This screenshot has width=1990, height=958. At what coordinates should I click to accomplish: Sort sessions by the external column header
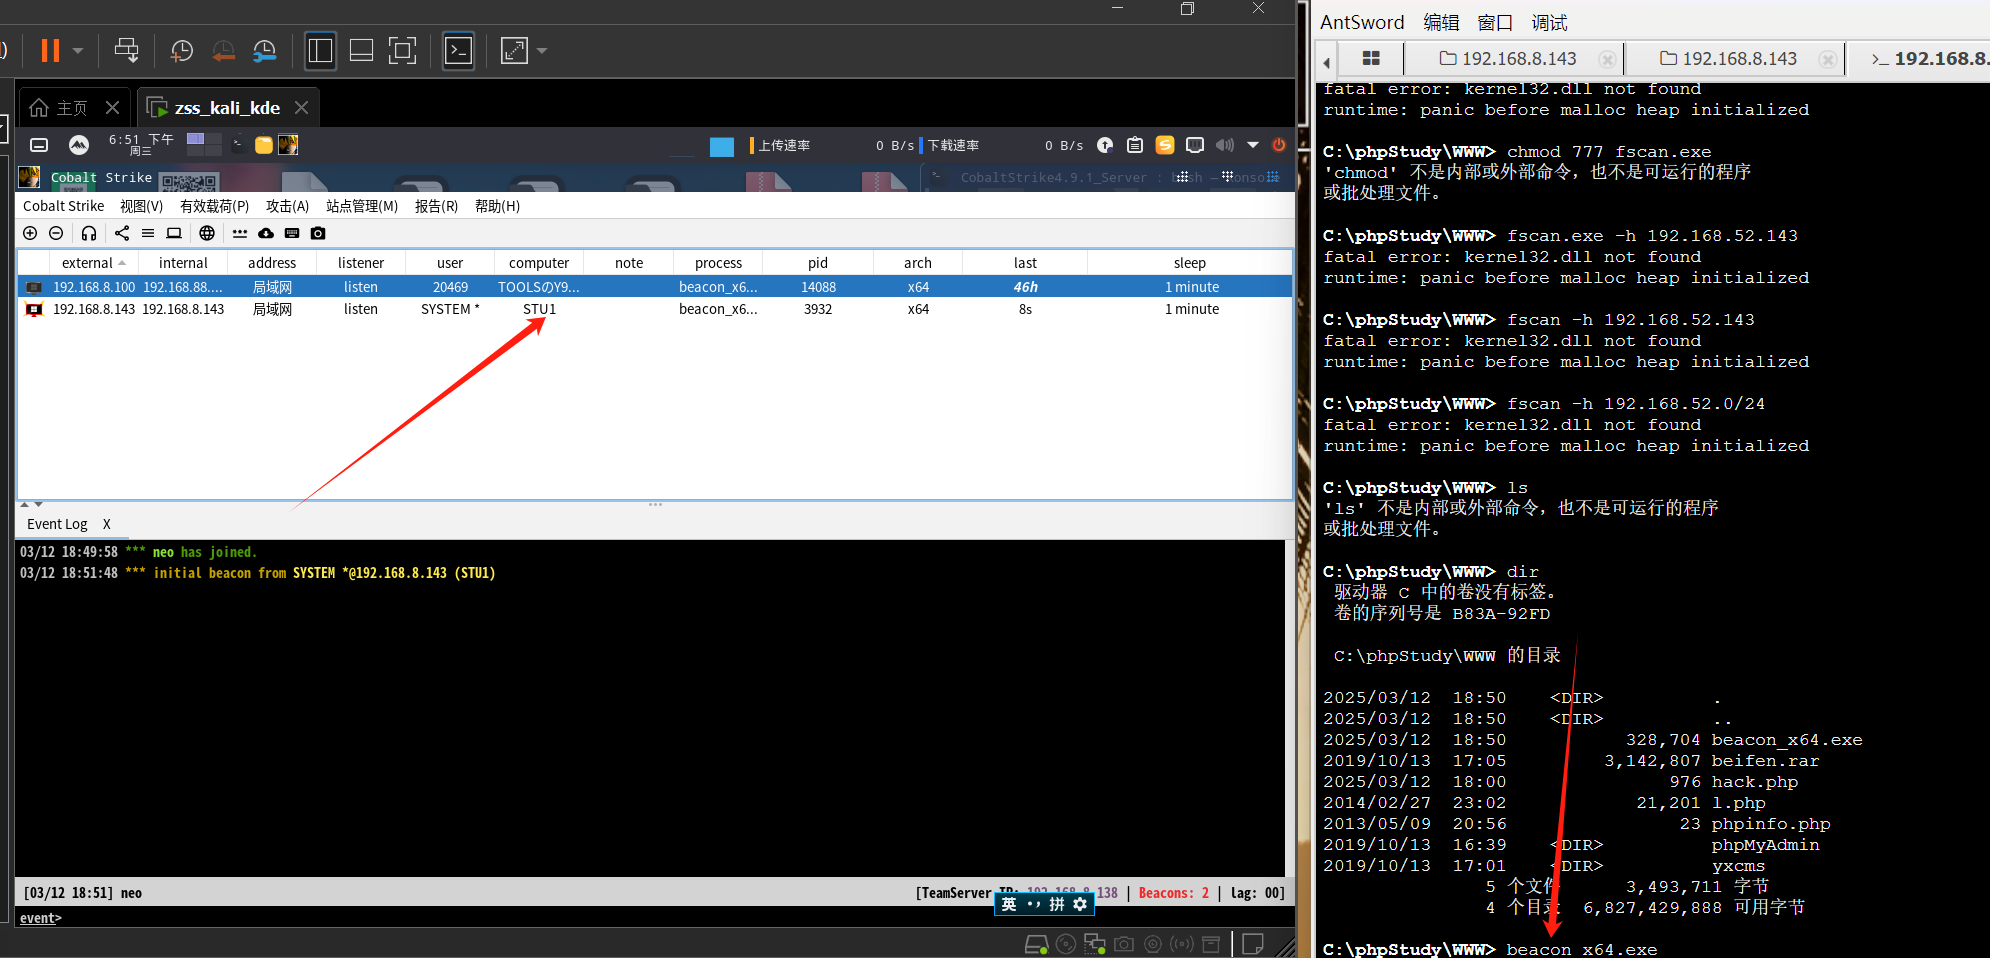94,263
